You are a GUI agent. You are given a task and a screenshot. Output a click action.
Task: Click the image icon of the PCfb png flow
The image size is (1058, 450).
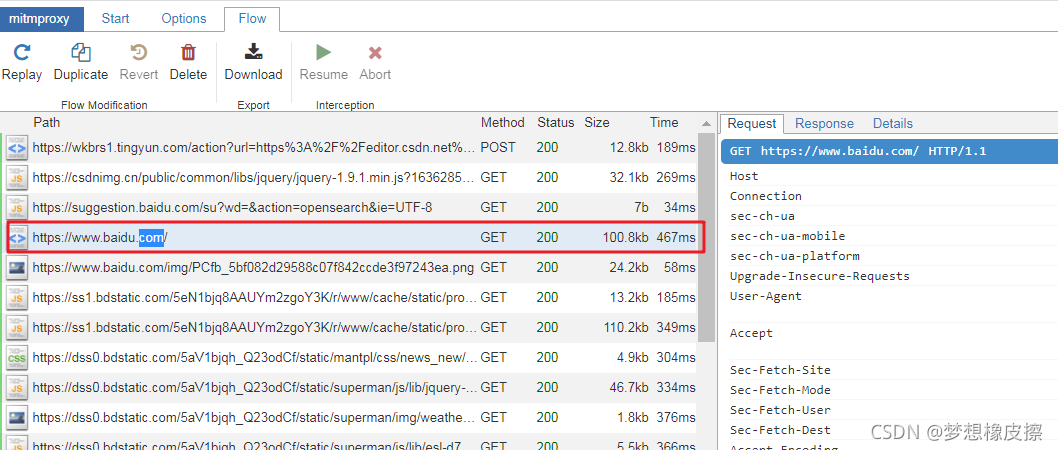(x=17, y=268)
